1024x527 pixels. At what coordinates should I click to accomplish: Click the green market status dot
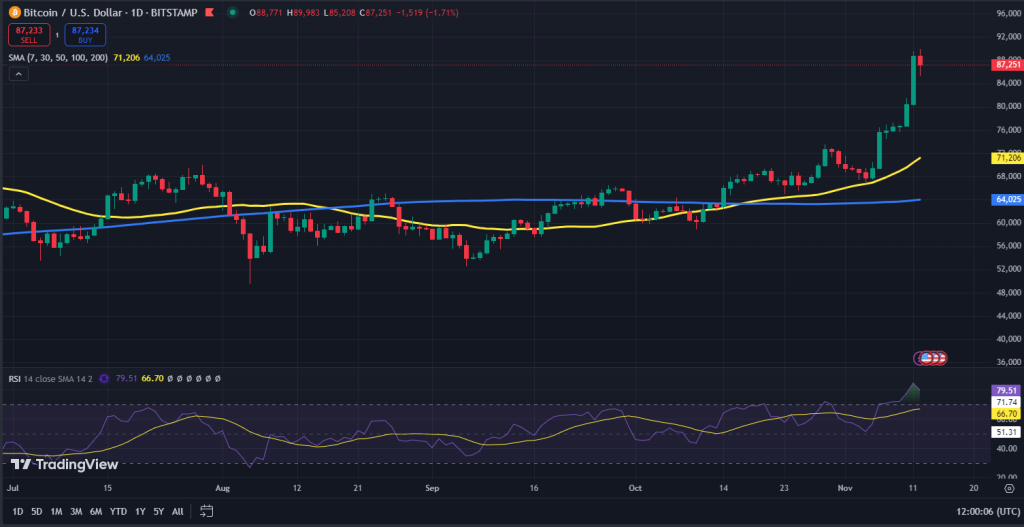(x=232, y=12)
